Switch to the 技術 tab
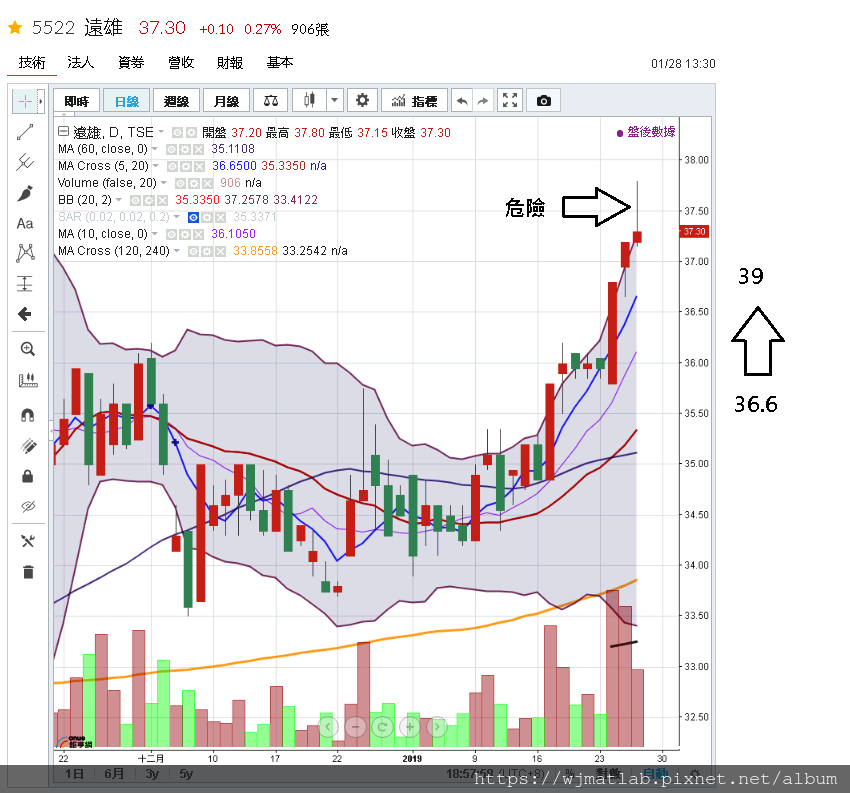 click(32, 63)
